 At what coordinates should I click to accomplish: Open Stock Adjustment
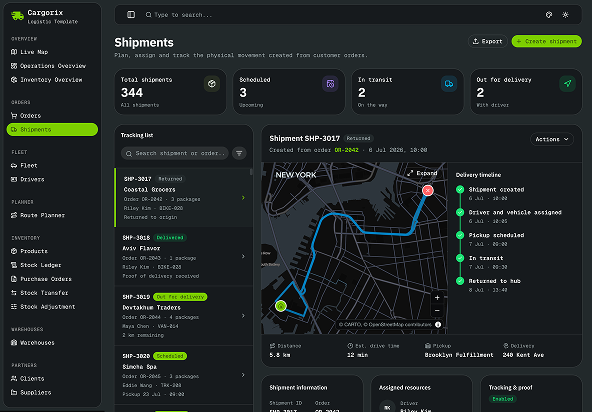(x=52, y=307)
